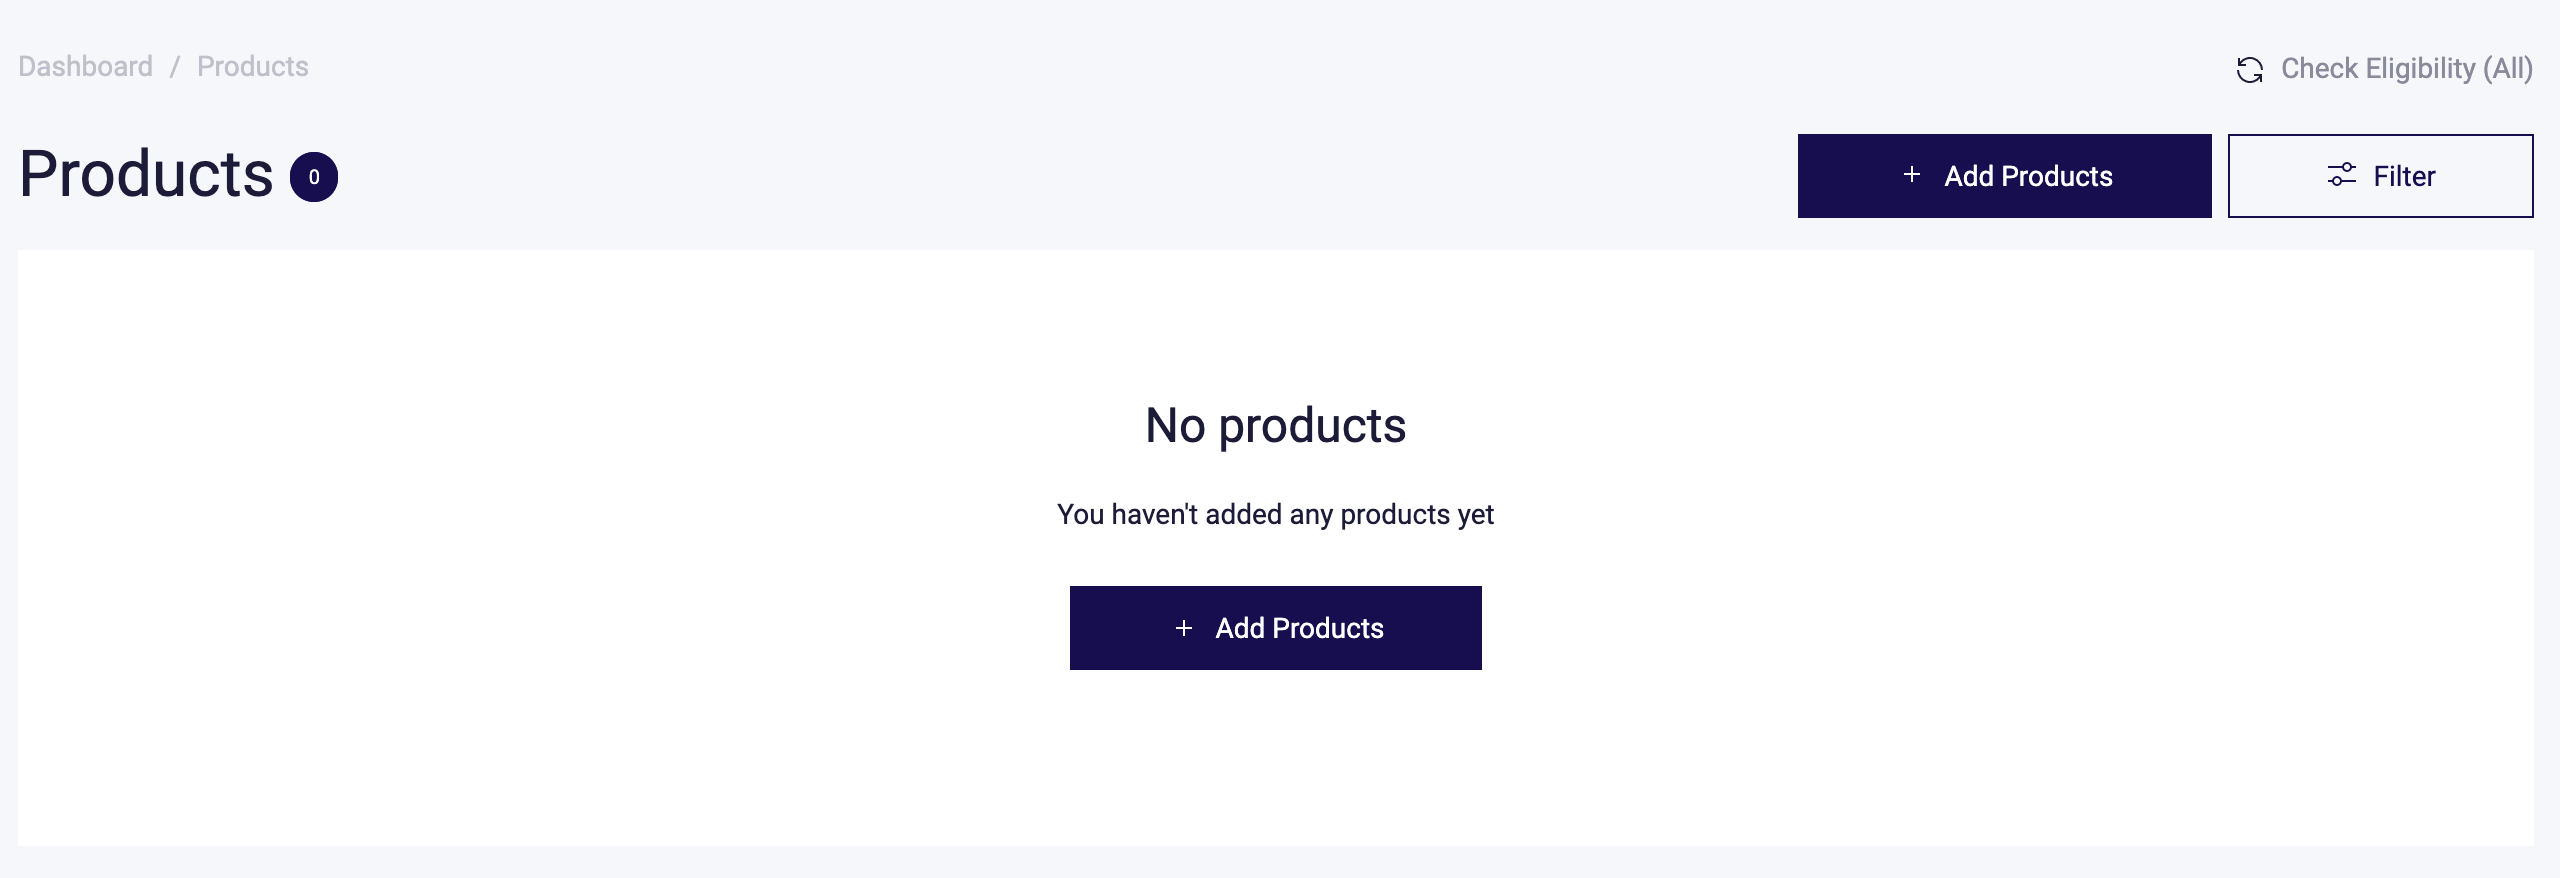This screenshot has width=2560, height=878.
Task: Click the sliders icon inside Filter button
Action: pyautogui.click(x=2341, y=176)
